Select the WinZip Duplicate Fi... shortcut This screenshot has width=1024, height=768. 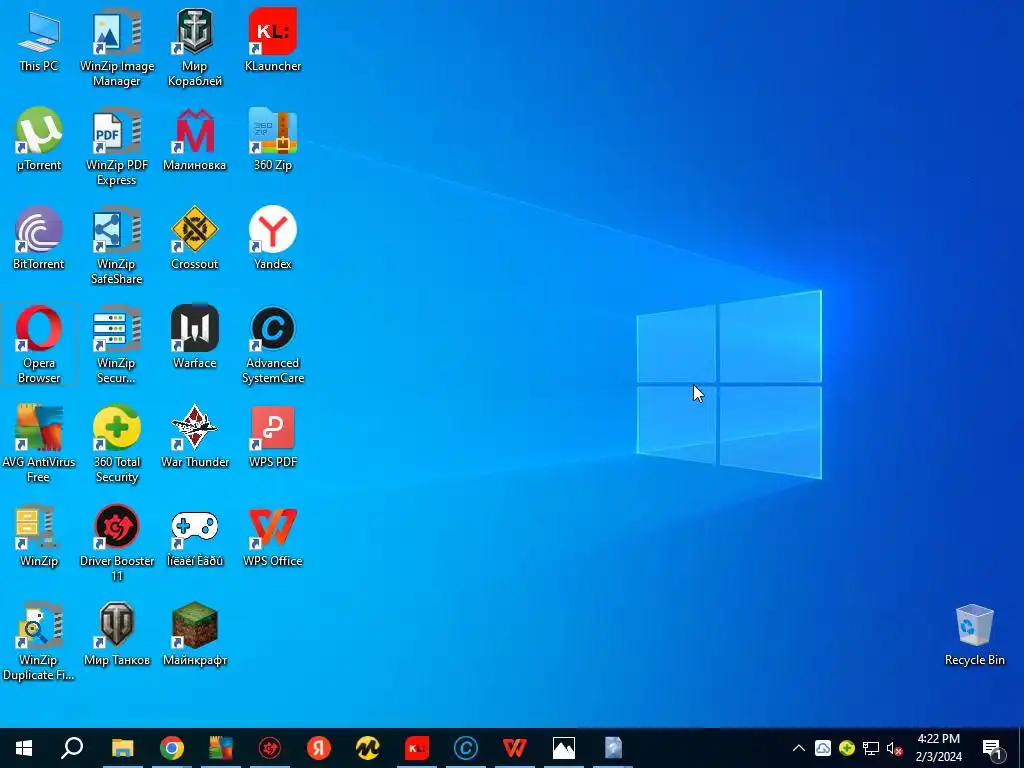pos(39,641)
